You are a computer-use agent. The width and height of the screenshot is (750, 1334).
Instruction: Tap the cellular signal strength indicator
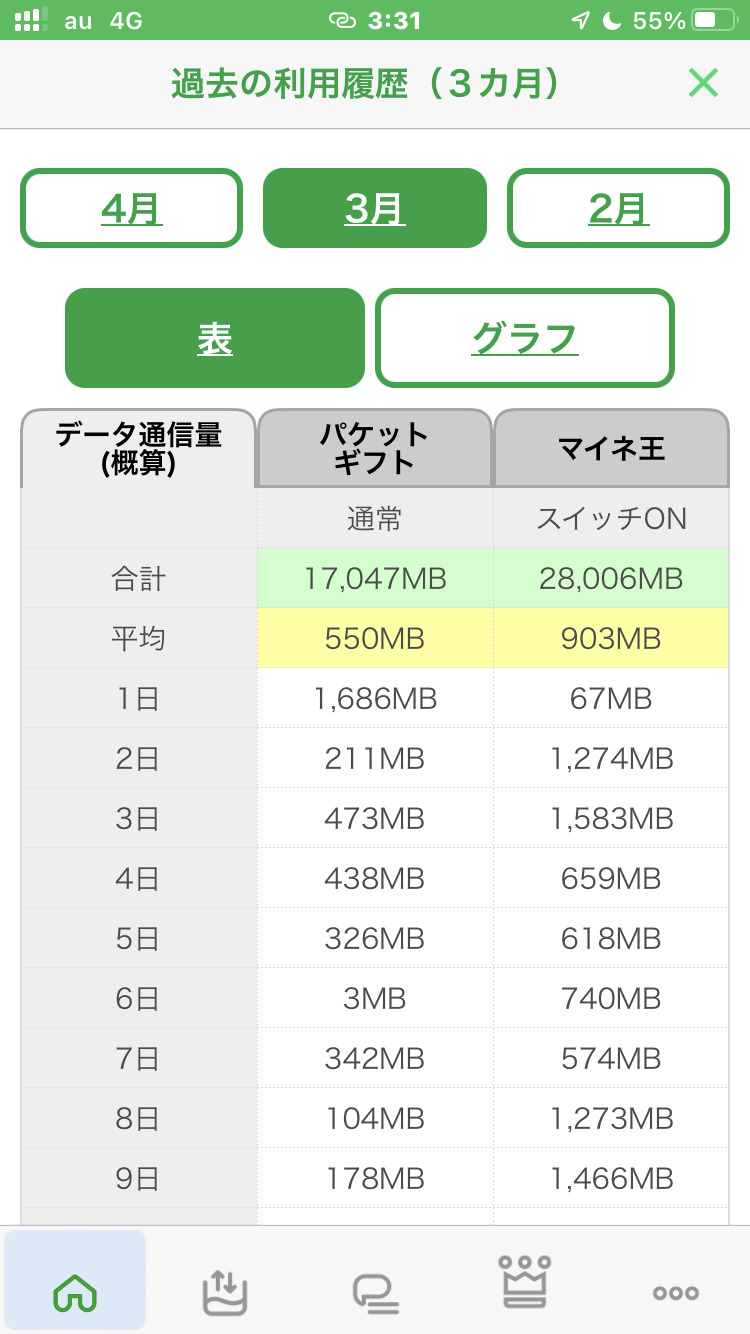click(x=31, y=20)
